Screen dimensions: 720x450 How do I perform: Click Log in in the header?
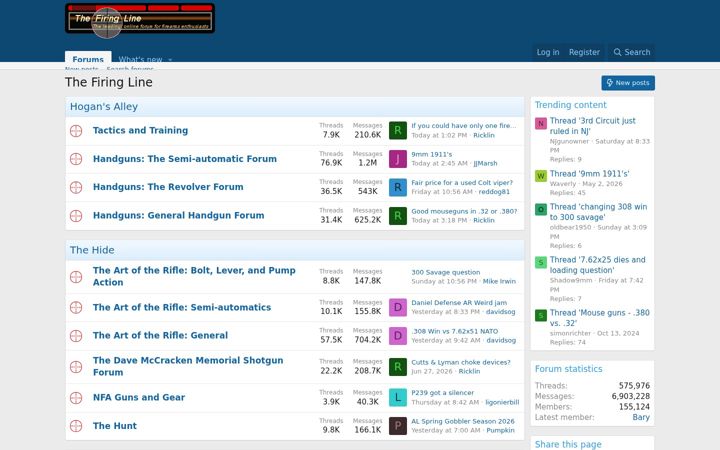click(x=548, y=52)
